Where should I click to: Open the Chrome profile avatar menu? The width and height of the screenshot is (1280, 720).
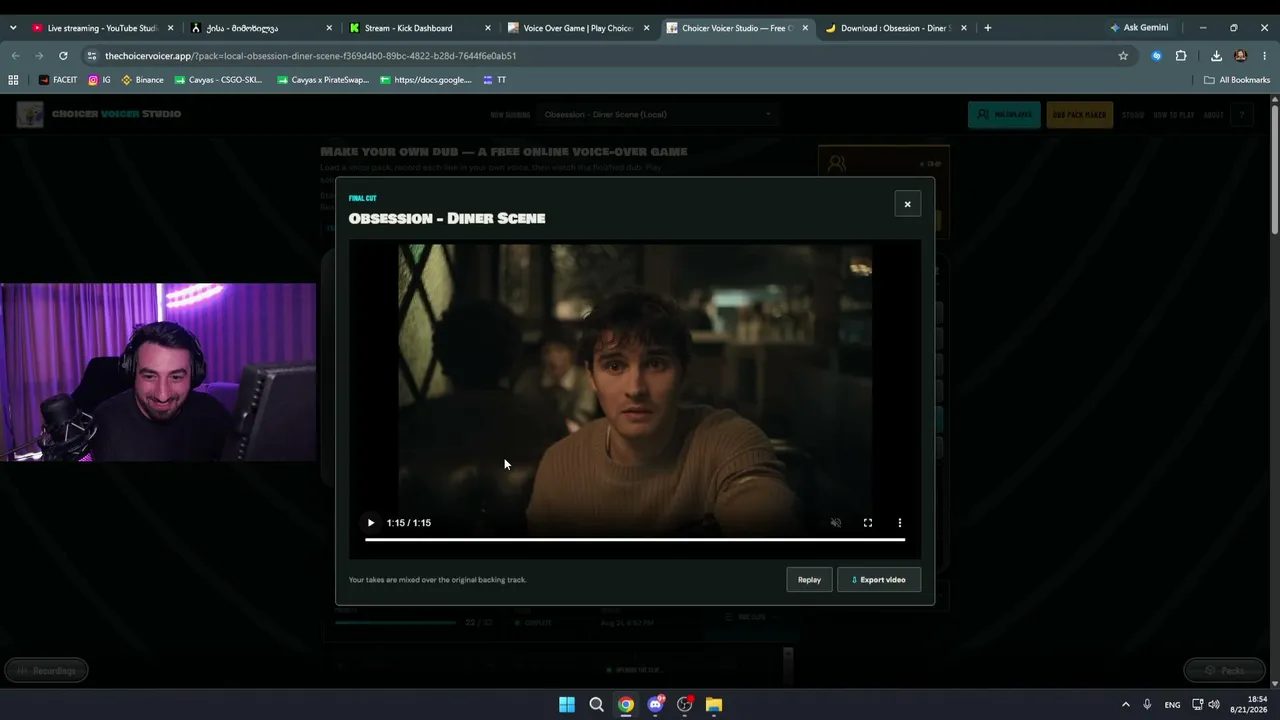[1241, 56]
